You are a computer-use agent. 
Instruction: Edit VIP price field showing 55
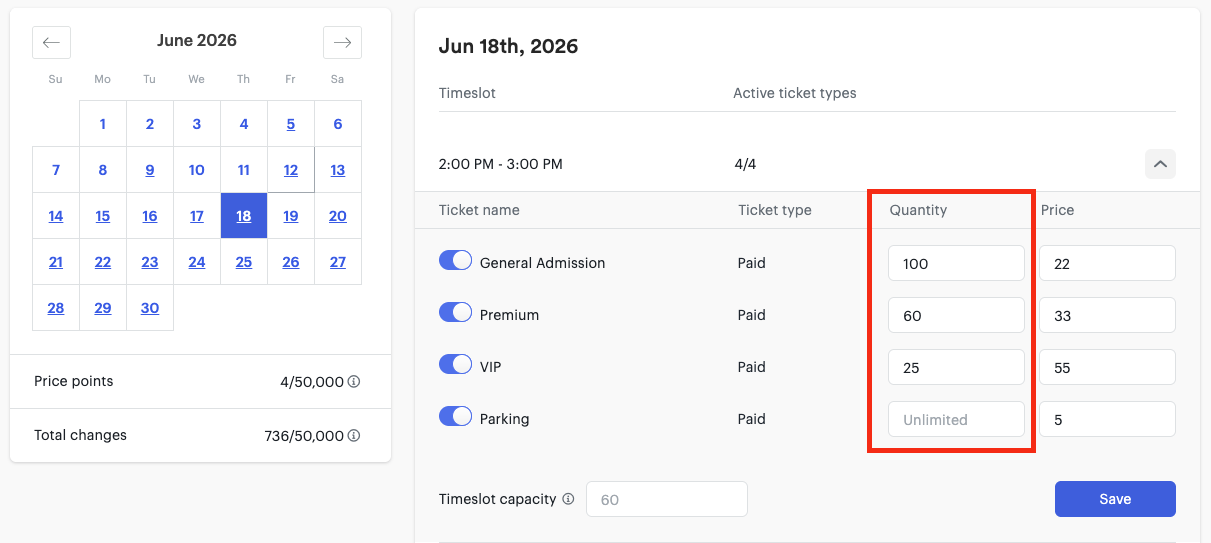(1107, 367)
